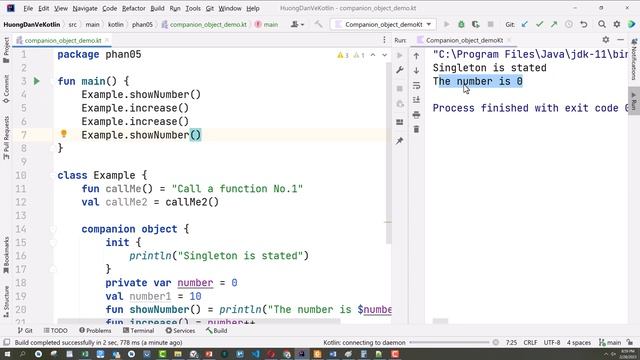Open the Navigate menu
Image resolution: width=640 pixels, height=360 pixels.
point(85,8)
